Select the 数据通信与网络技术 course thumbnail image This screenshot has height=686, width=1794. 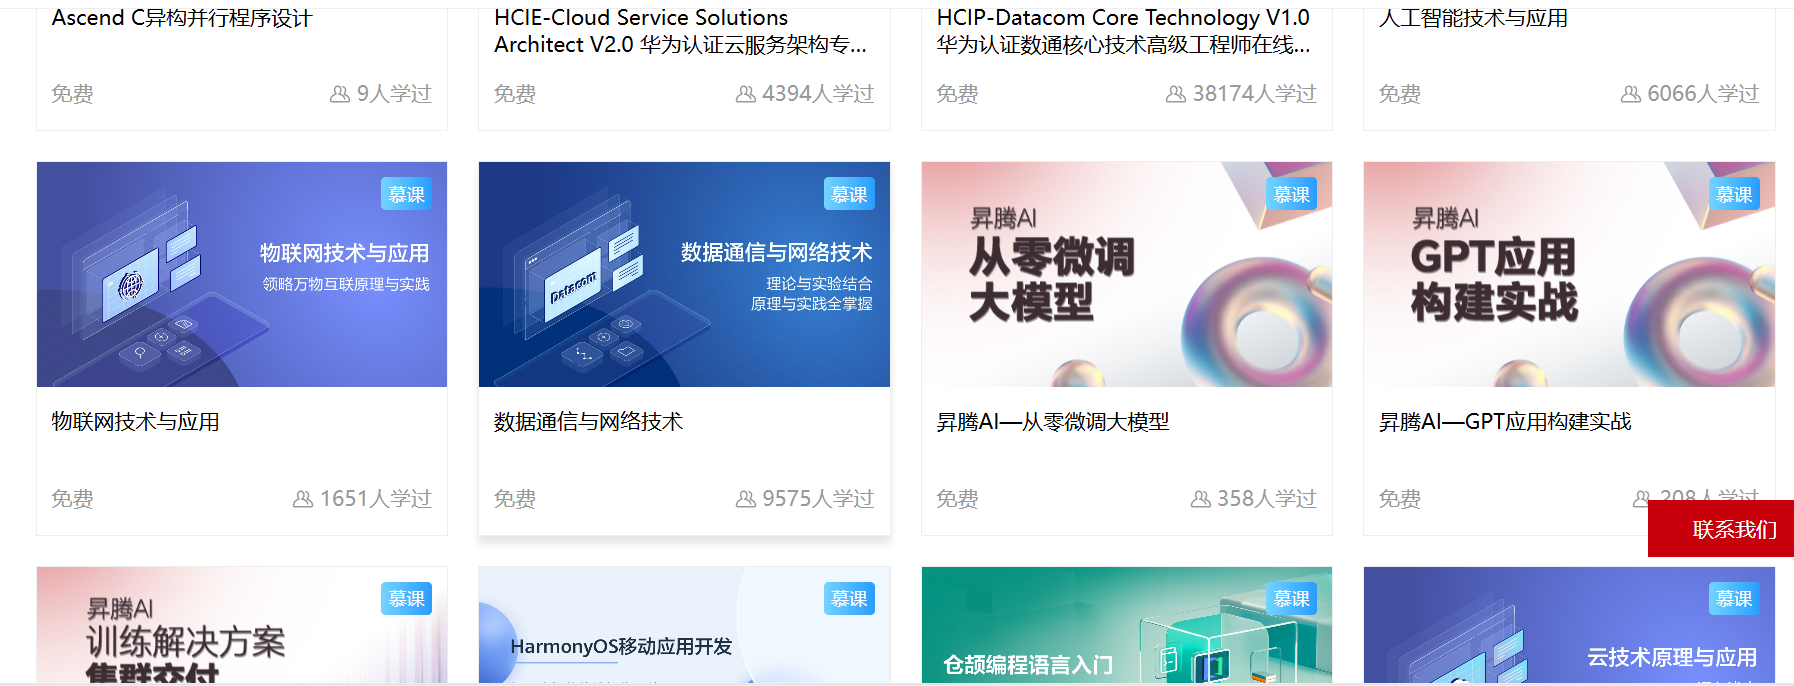click(x=684, y=274)
